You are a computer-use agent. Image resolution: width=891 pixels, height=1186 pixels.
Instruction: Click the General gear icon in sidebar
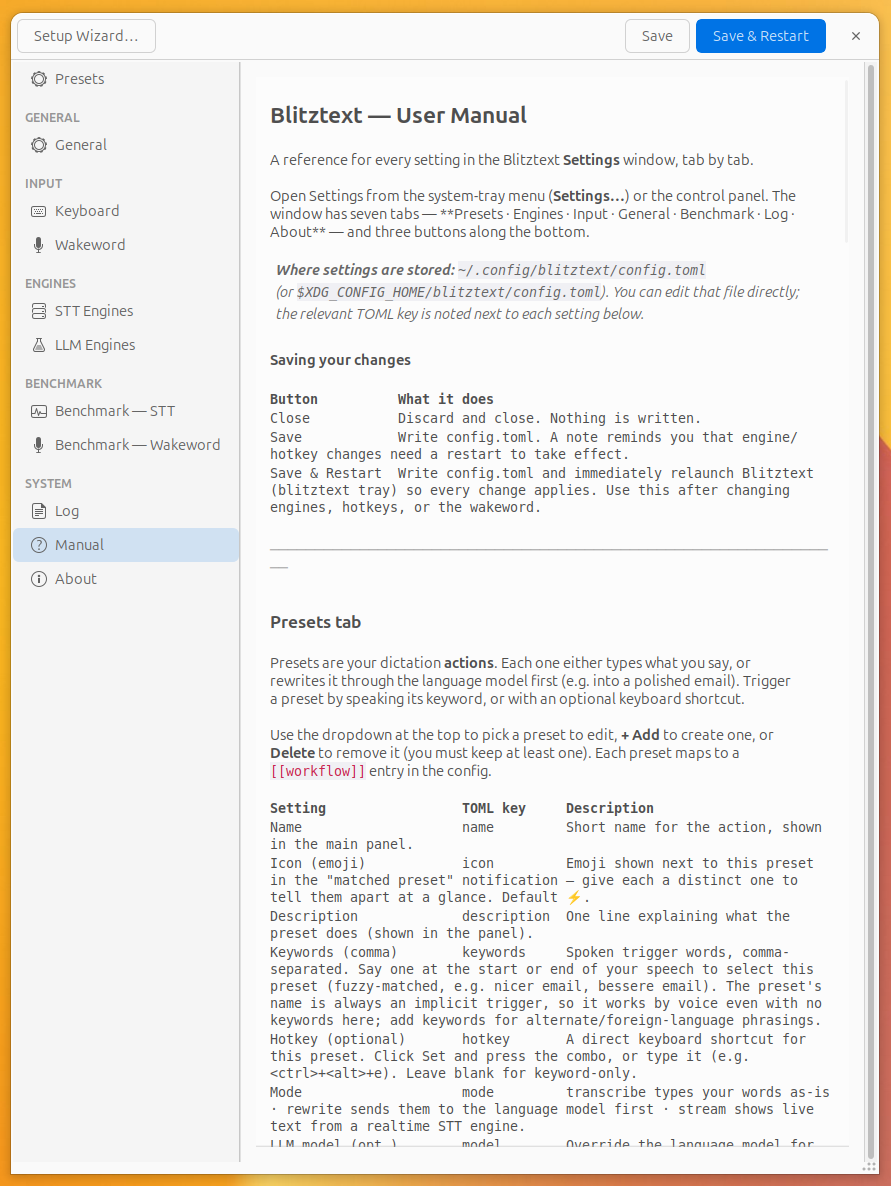tap(39, 144)
